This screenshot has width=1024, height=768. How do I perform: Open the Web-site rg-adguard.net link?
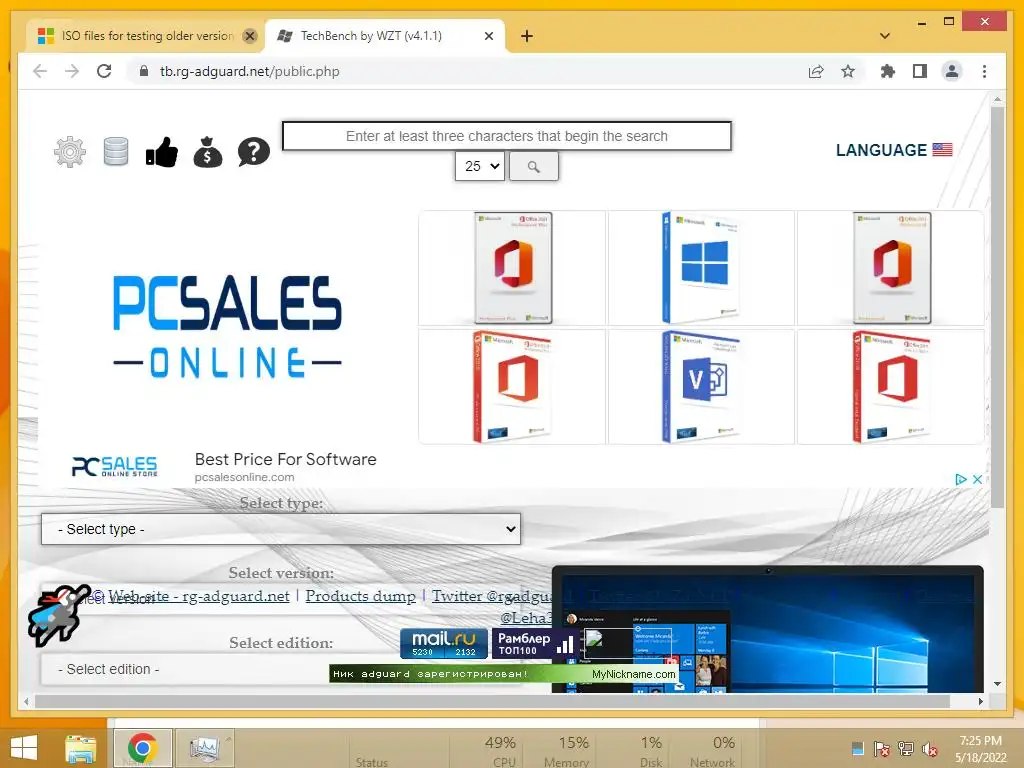(199, 596)
